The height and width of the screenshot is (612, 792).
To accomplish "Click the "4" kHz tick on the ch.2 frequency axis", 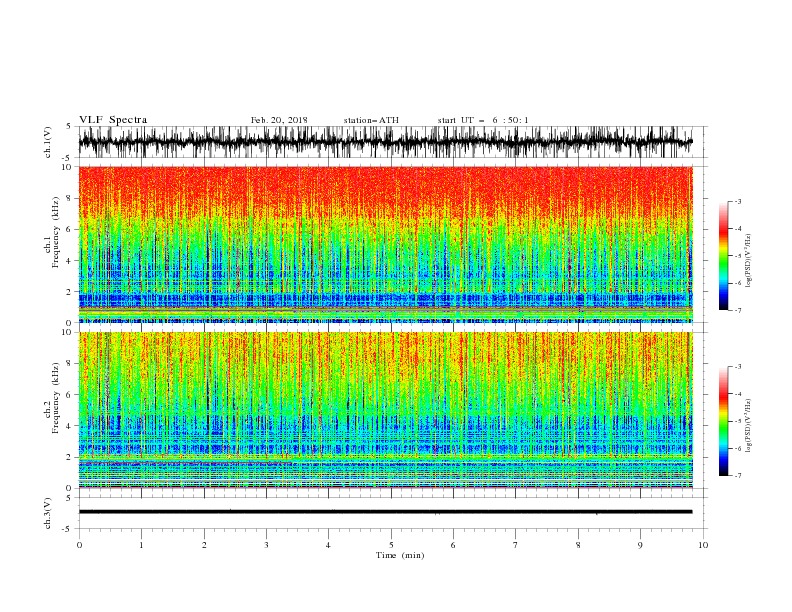I will tap(69, 426).
